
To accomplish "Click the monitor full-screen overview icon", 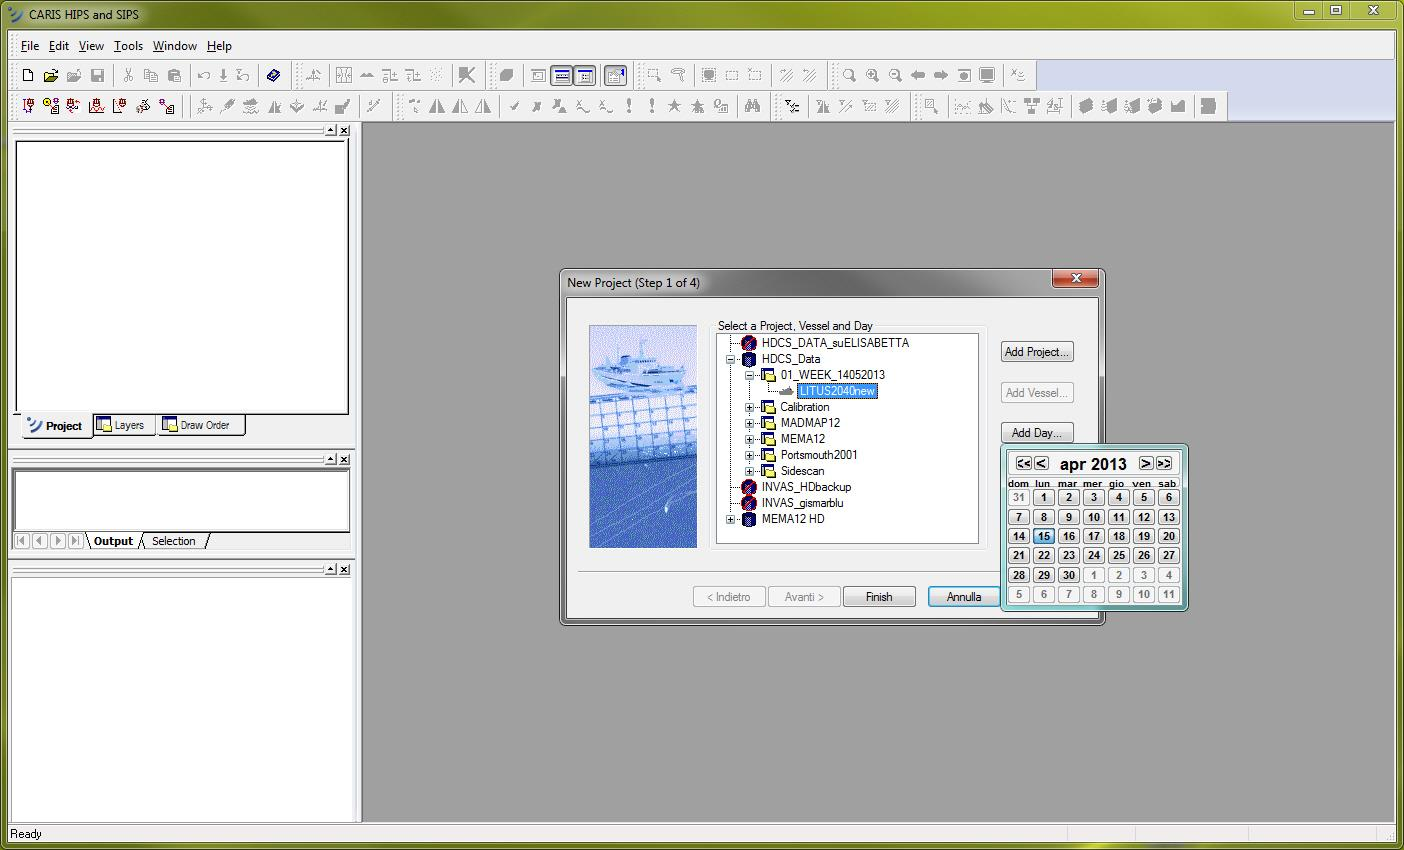I will pos(987,75).
